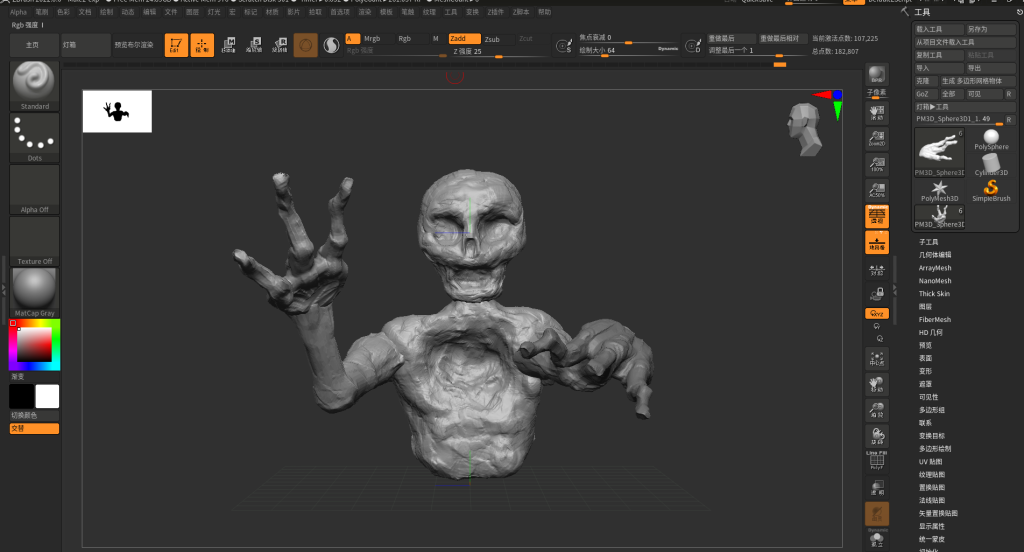Click the BPR render icon
The height and width of the screenshot is (552, 1024).
[876, 74]
